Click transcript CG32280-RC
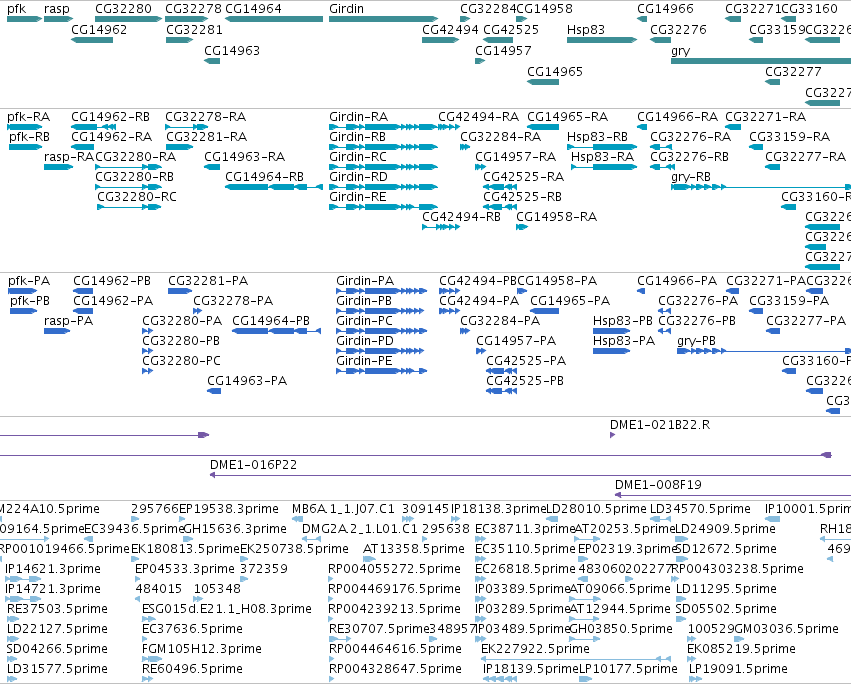The width and height of the screenshot is (851, 684). point(137,197)
